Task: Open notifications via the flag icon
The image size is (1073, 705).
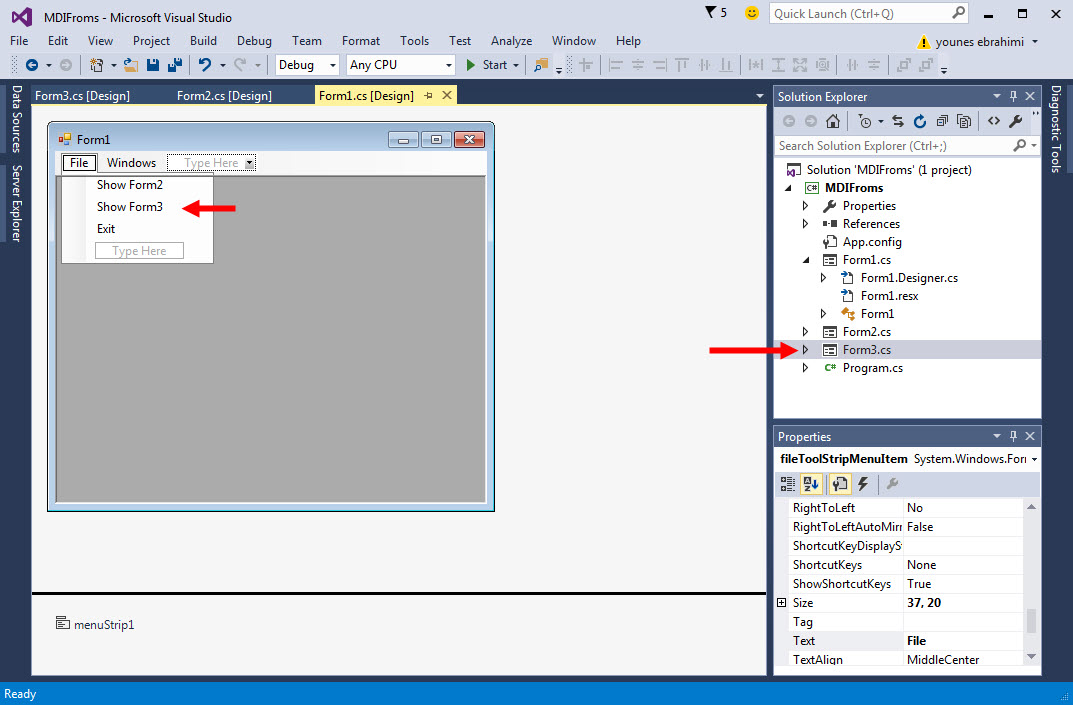Action: [x=711, y=13]
